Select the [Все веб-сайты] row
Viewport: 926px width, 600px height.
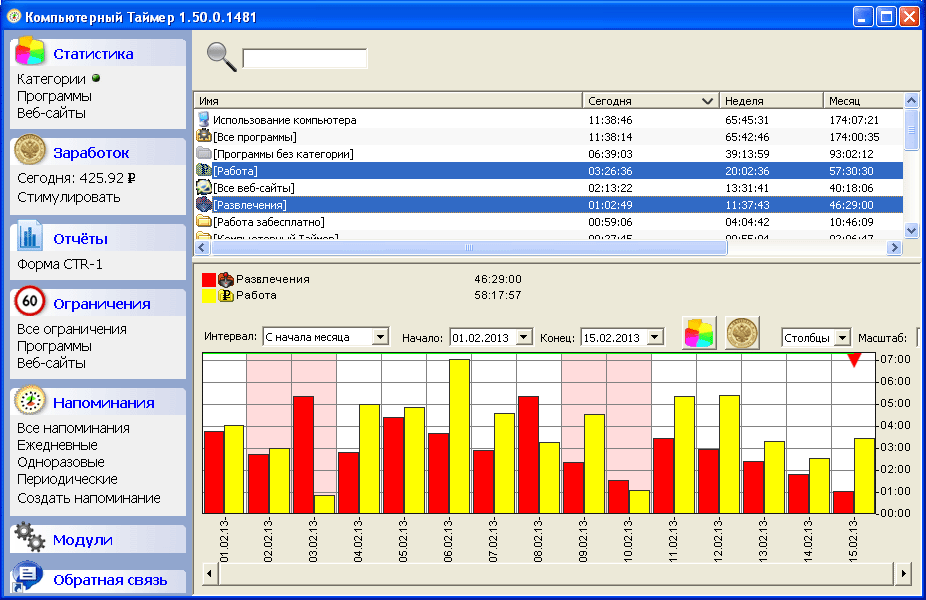pyautogui.click(x=254, y=188)
